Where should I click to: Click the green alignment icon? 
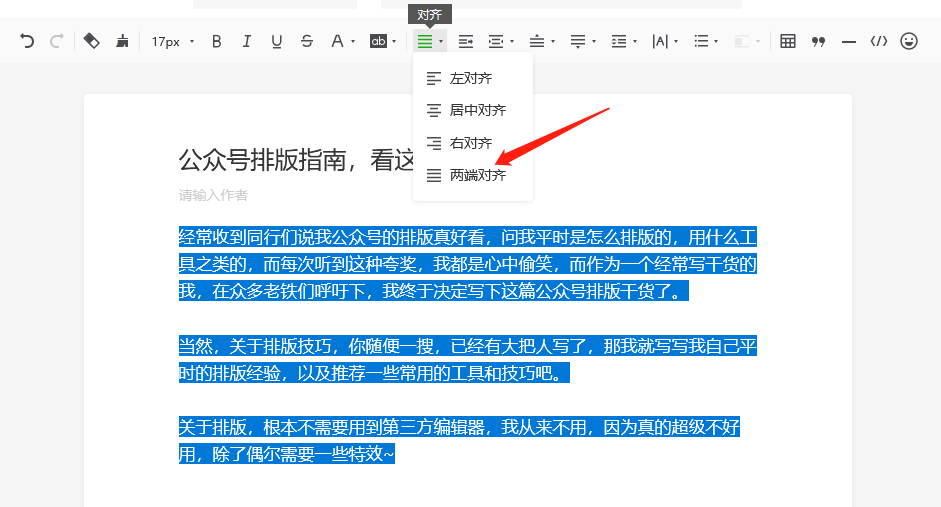pyautogui.click(x=425, y=41)
